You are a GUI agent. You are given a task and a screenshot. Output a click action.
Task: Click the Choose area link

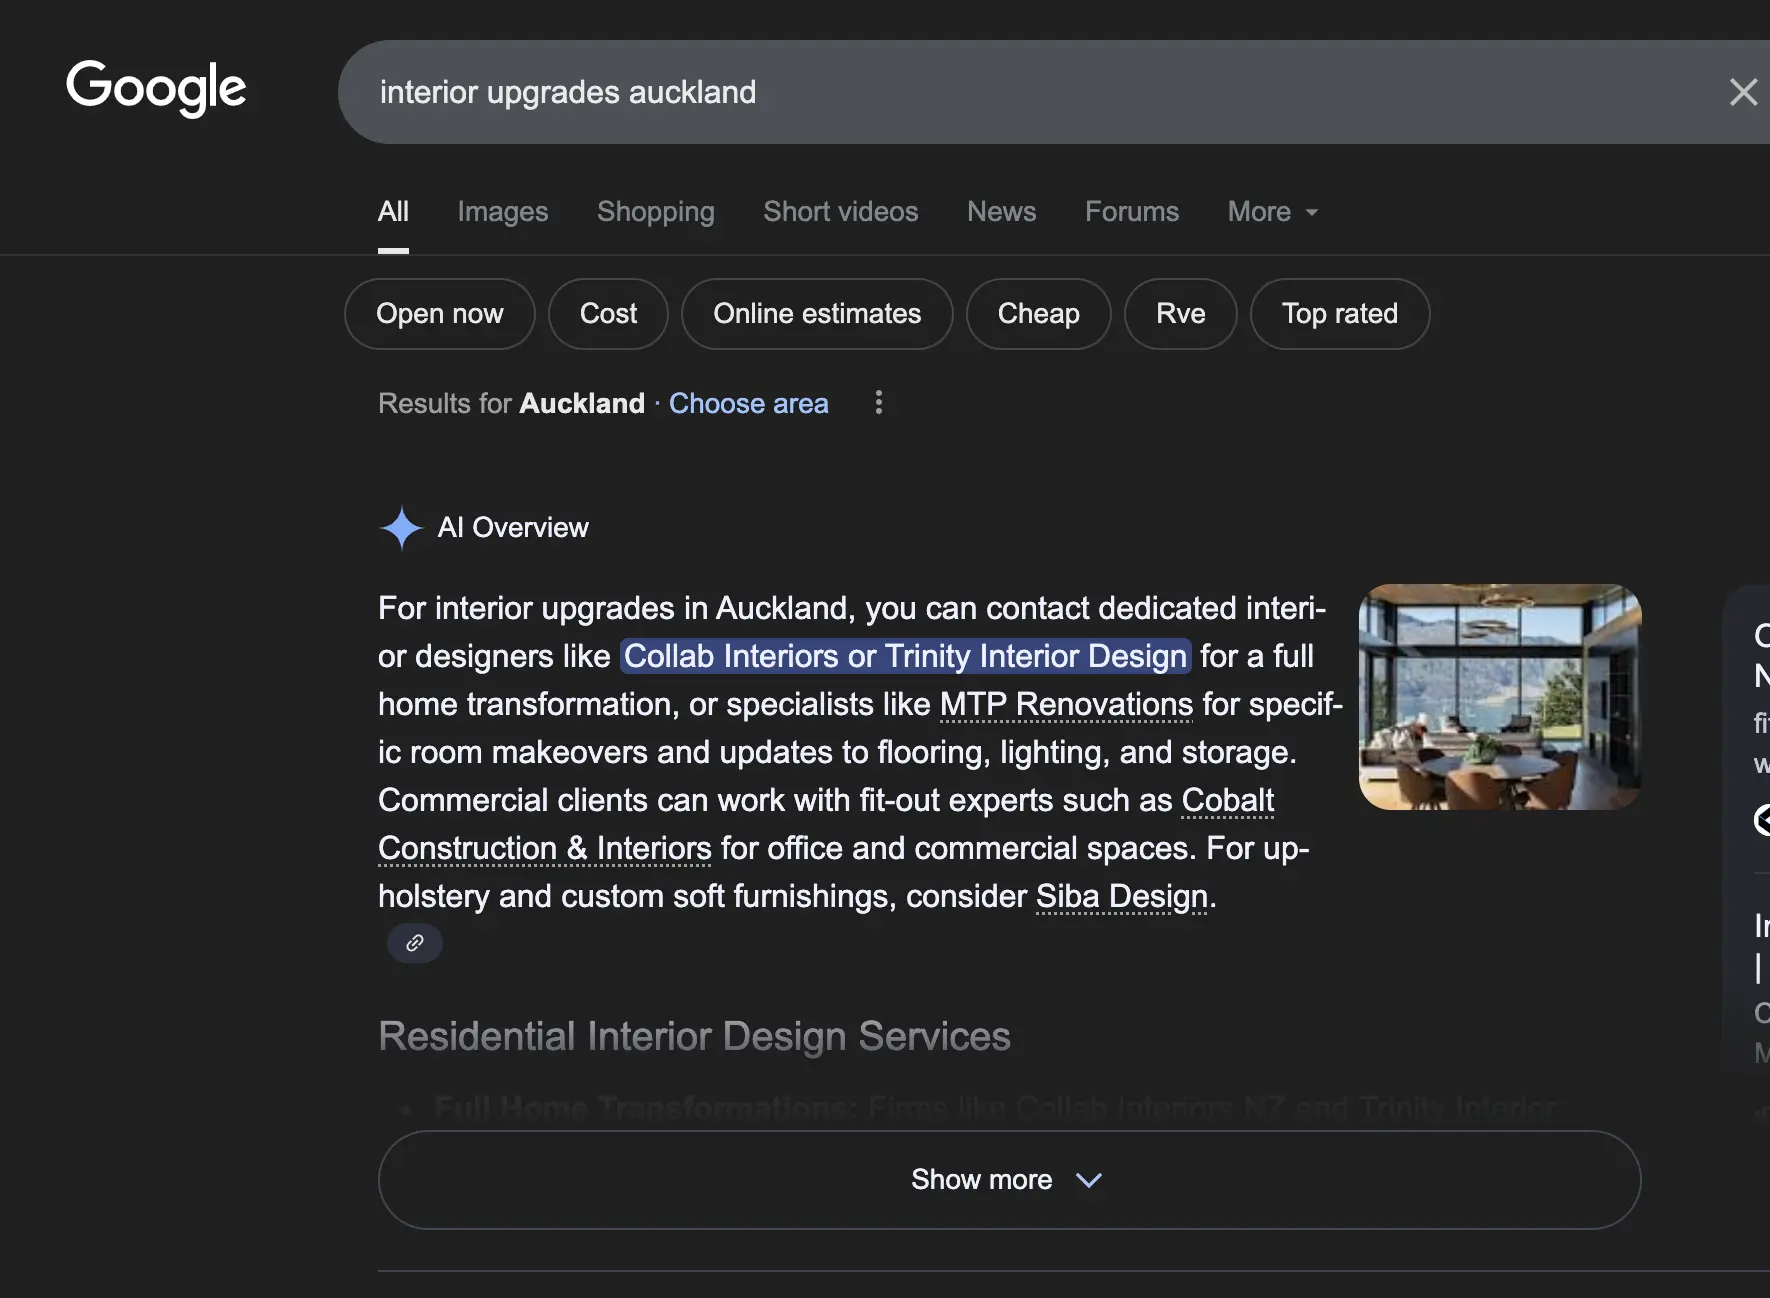pyautogui.click(x=748, y=403)
